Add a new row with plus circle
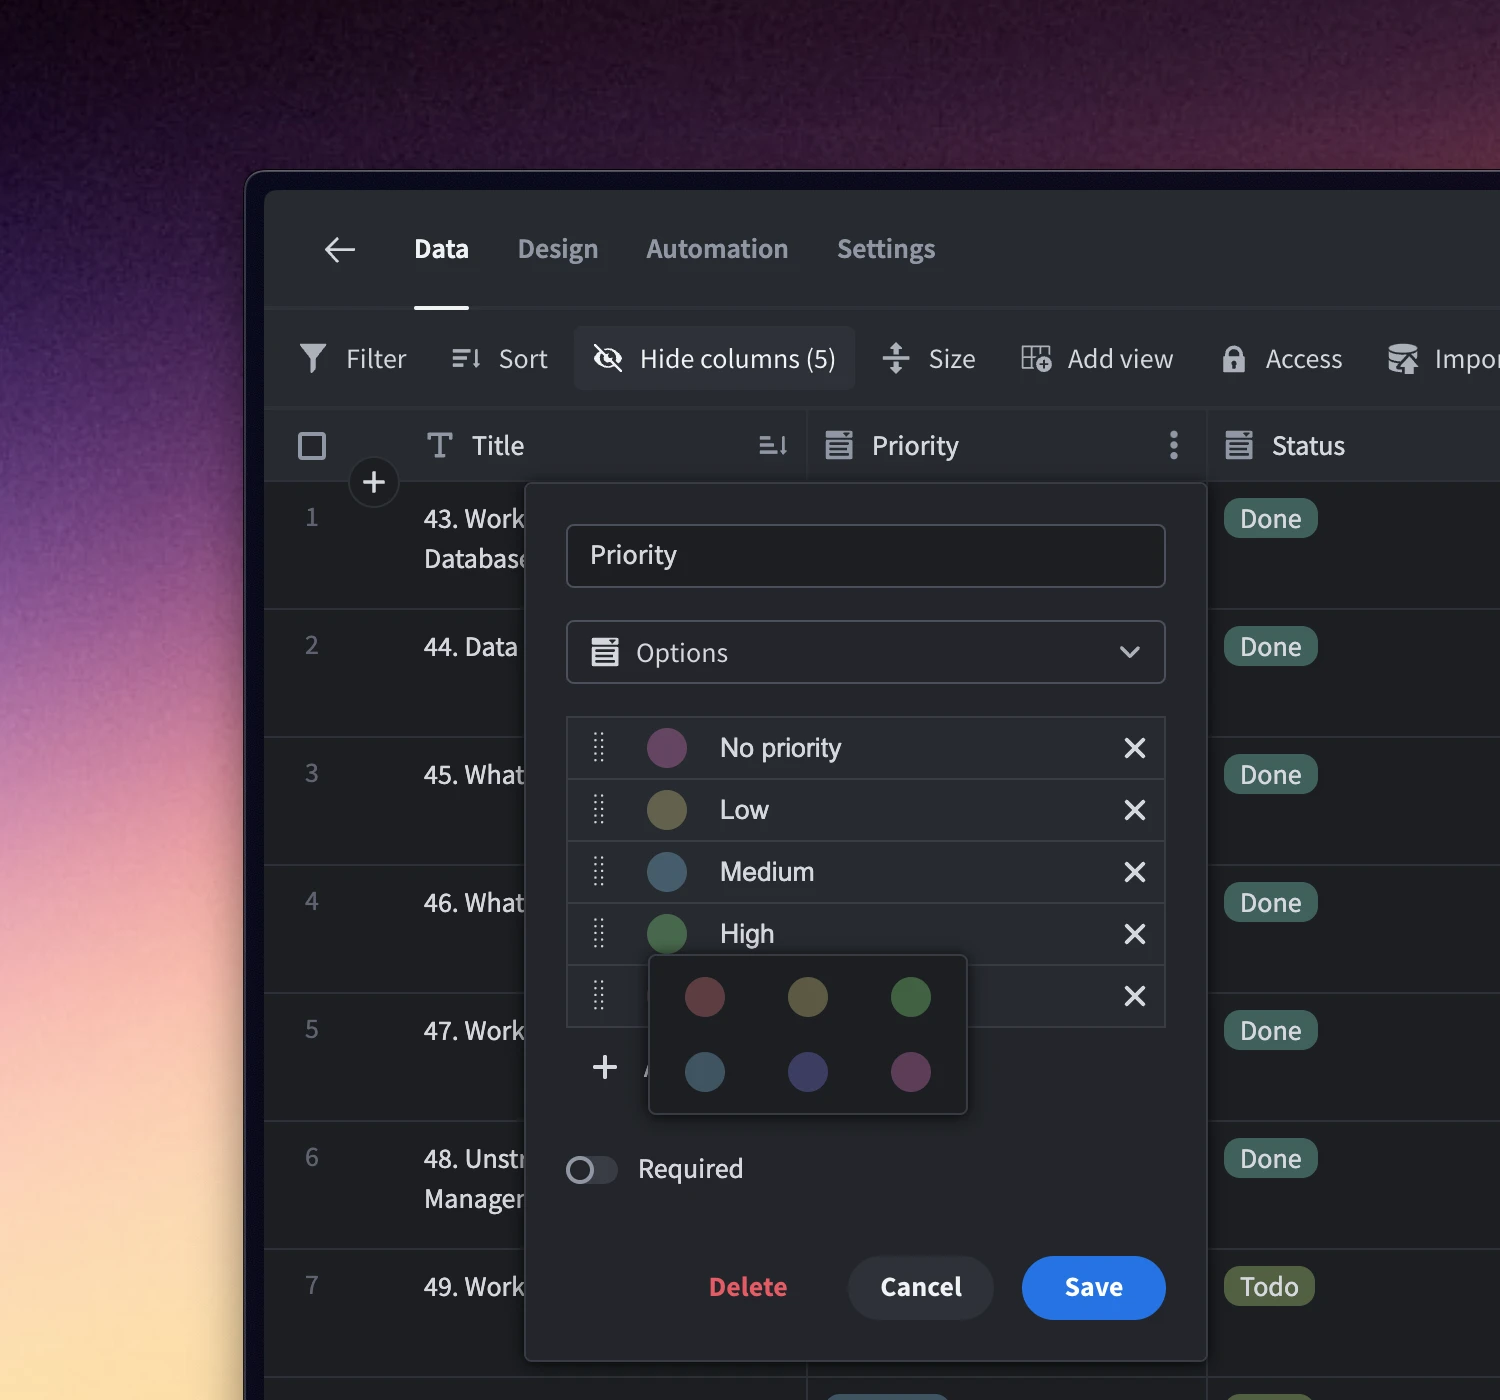Viewport: 1500px width, 1400px height. click(374, 482)
